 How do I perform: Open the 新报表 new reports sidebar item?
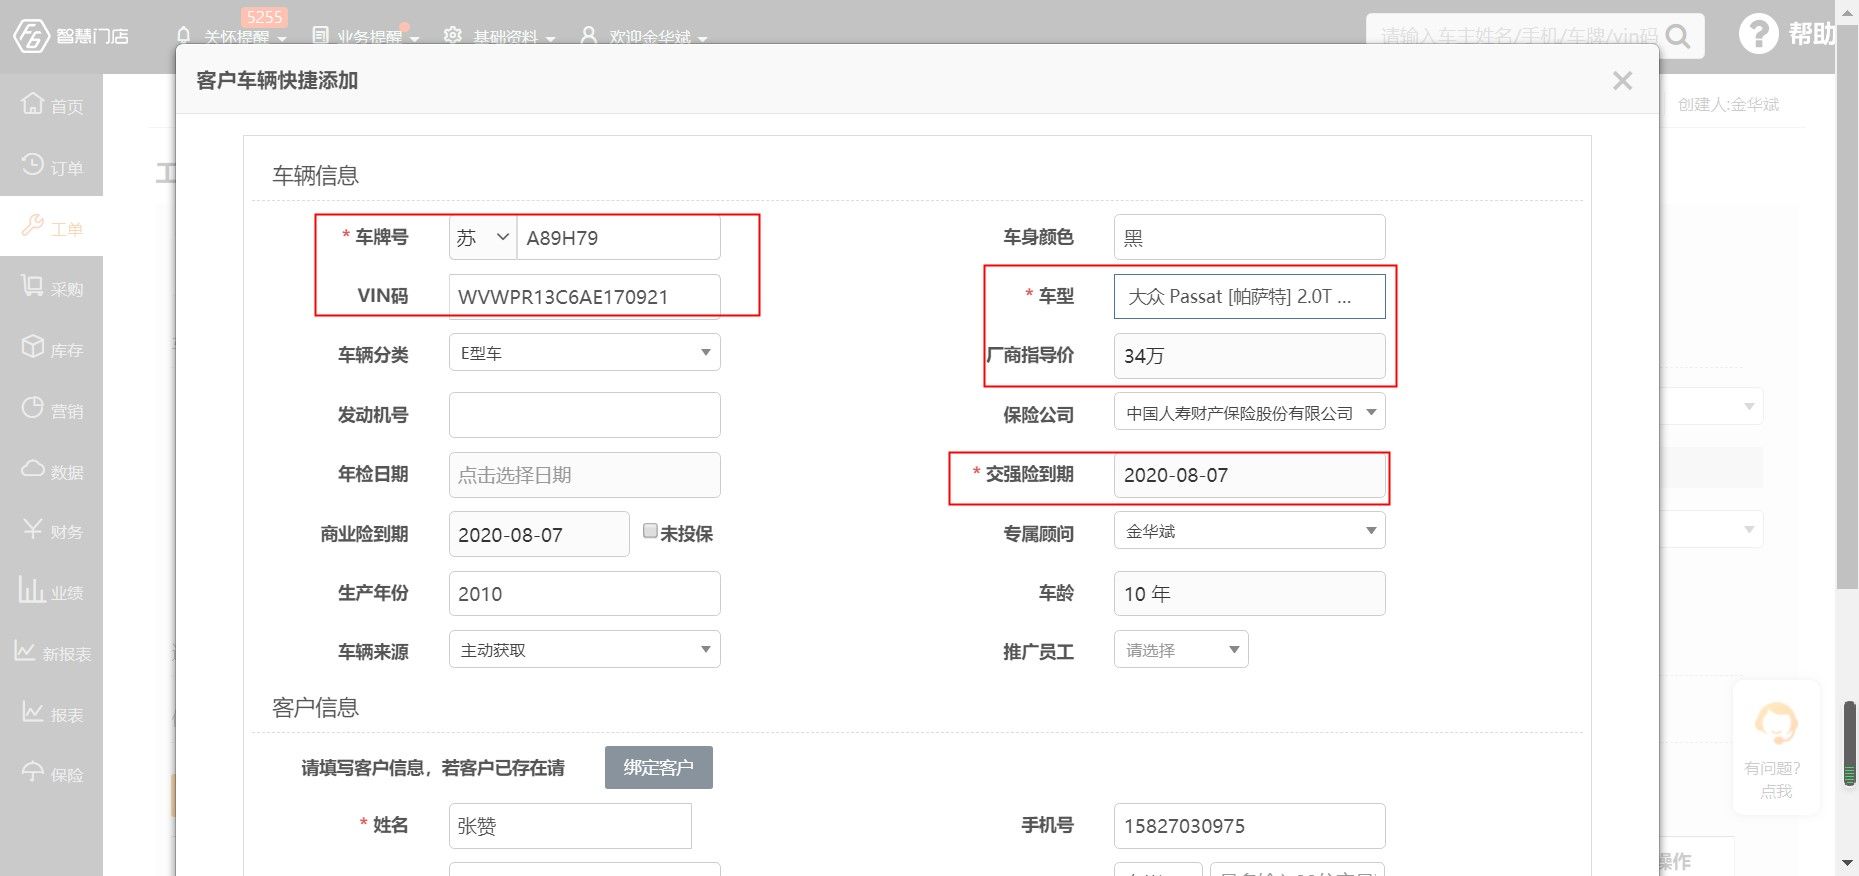[x=52, y=653]
